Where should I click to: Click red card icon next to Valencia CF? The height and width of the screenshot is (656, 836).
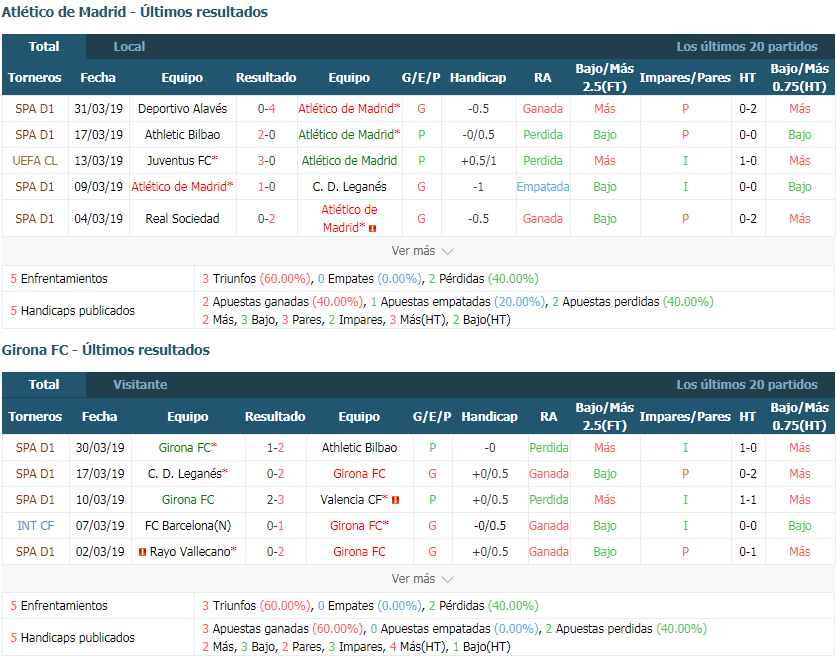(x=396, y=500)
